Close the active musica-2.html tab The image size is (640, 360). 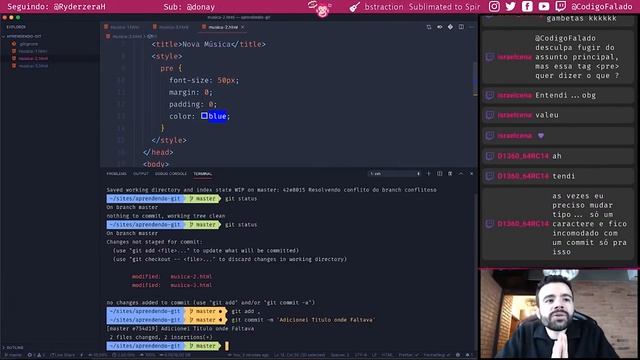[x=243, y=27]
